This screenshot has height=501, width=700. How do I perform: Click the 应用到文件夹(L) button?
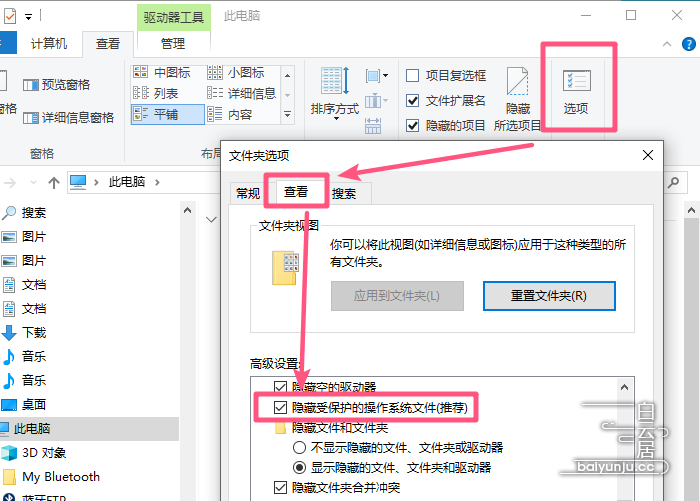(397, 296)
